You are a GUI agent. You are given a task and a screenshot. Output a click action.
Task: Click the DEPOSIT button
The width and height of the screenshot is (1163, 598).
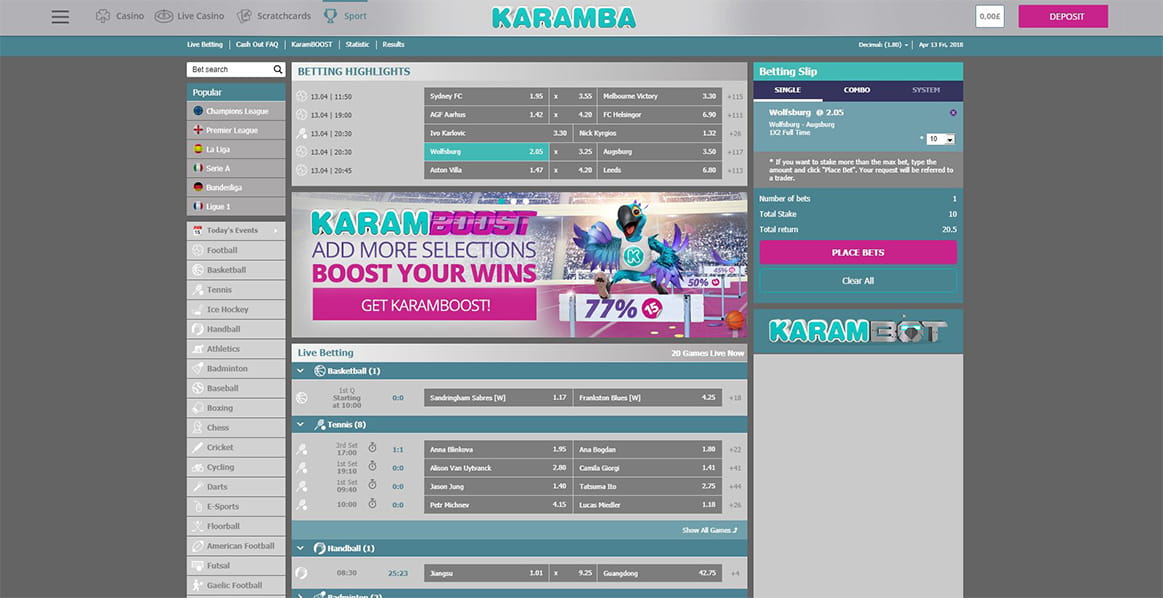pyautogui.click(x=1063, y=16)
